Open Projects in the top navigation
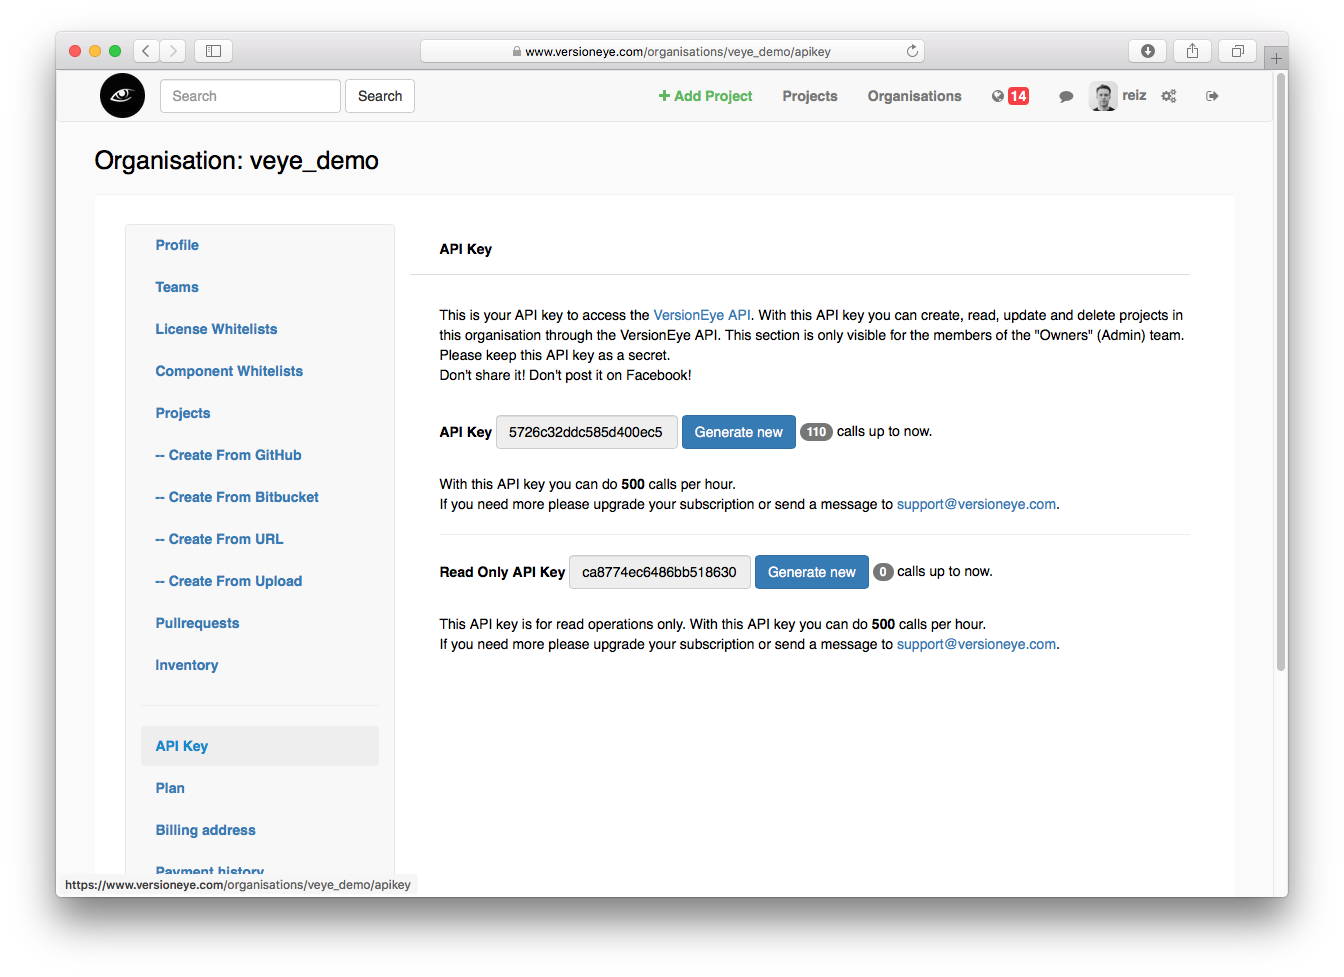Screen dimensions: 1344x977 click(x=810, y=96)
